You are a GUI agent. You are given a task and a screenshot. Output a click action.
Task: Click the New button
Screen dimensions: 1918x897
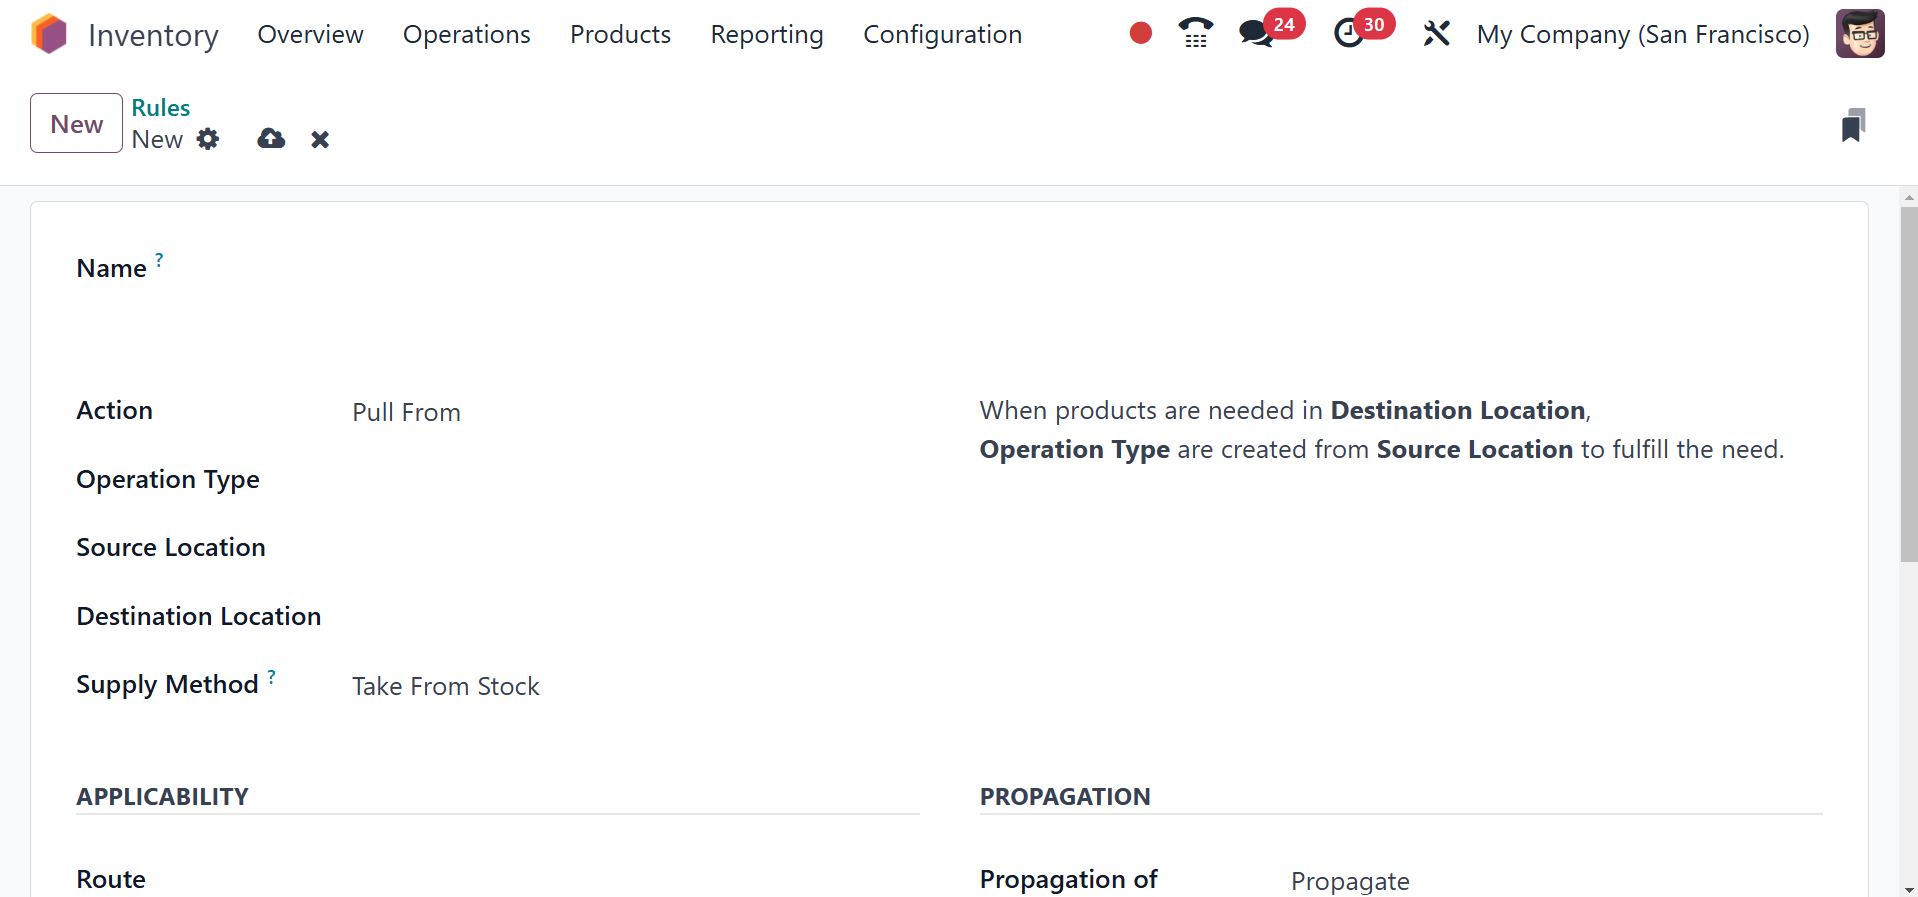pyautogui.click(x=76, y=123)
